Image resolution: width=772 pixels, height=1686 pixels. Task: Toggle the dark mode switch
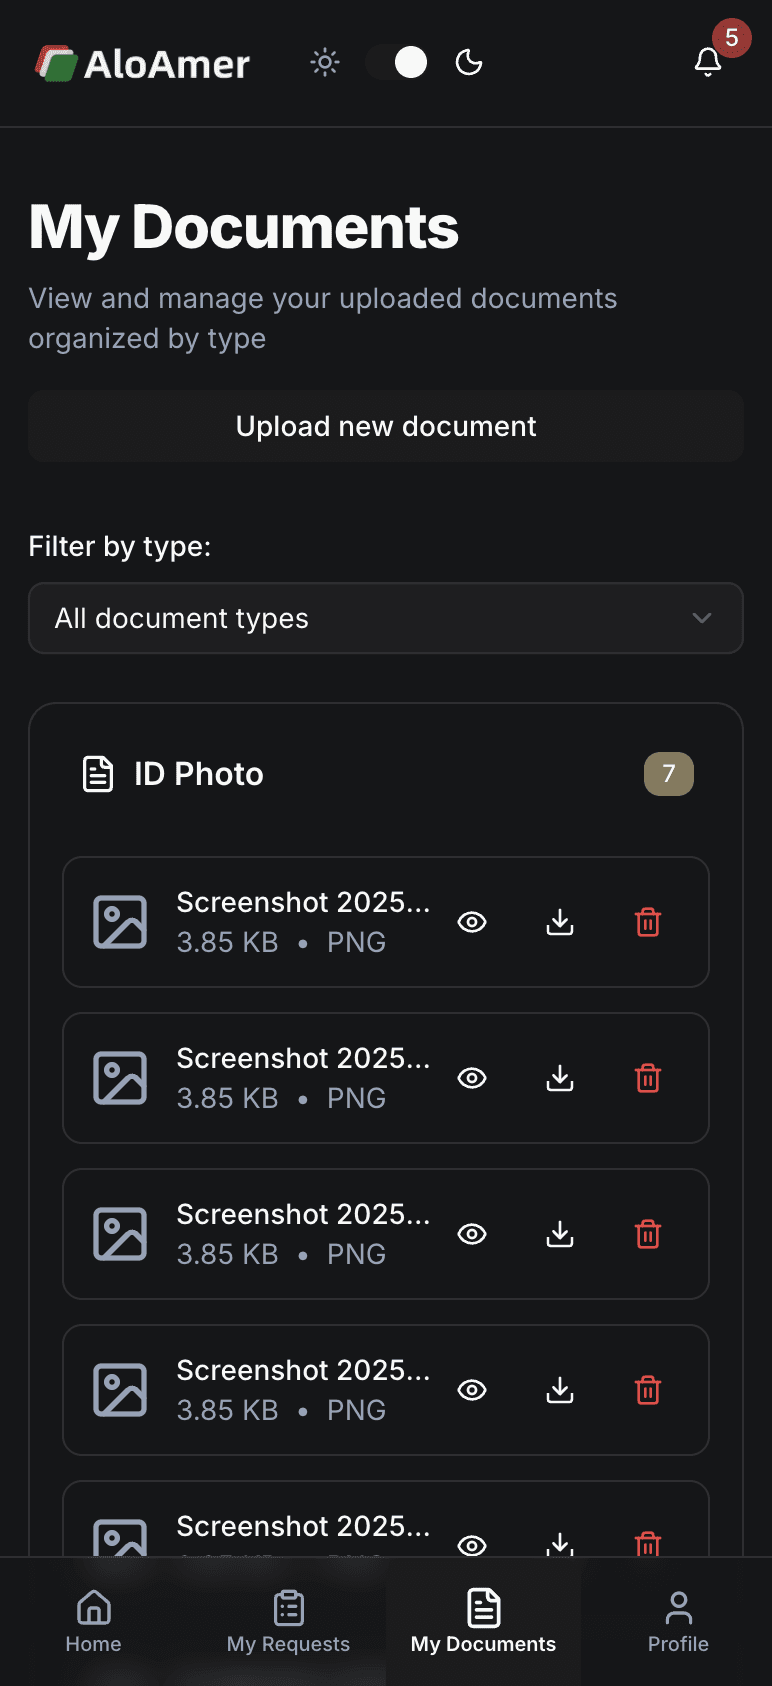397,62
